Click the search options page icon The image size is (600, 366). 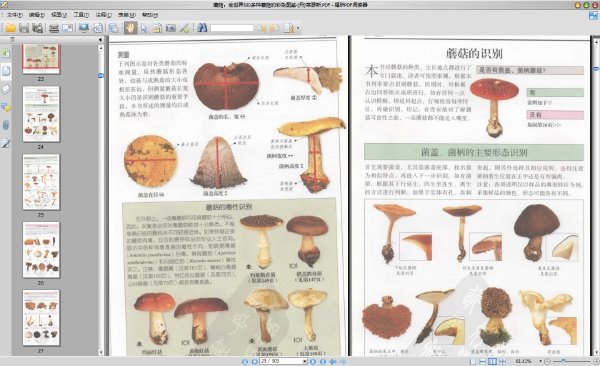pyautogui.click(x=289, y=28)
